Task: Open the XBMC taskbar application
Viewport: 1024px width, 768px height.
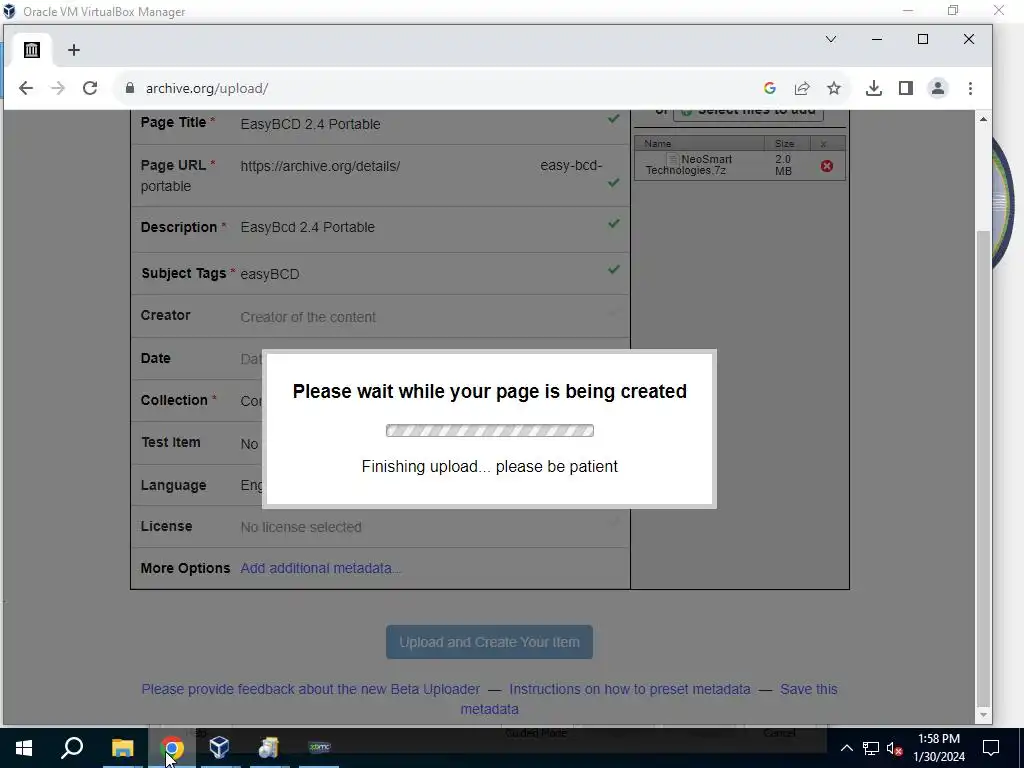Action: point(319,748)
